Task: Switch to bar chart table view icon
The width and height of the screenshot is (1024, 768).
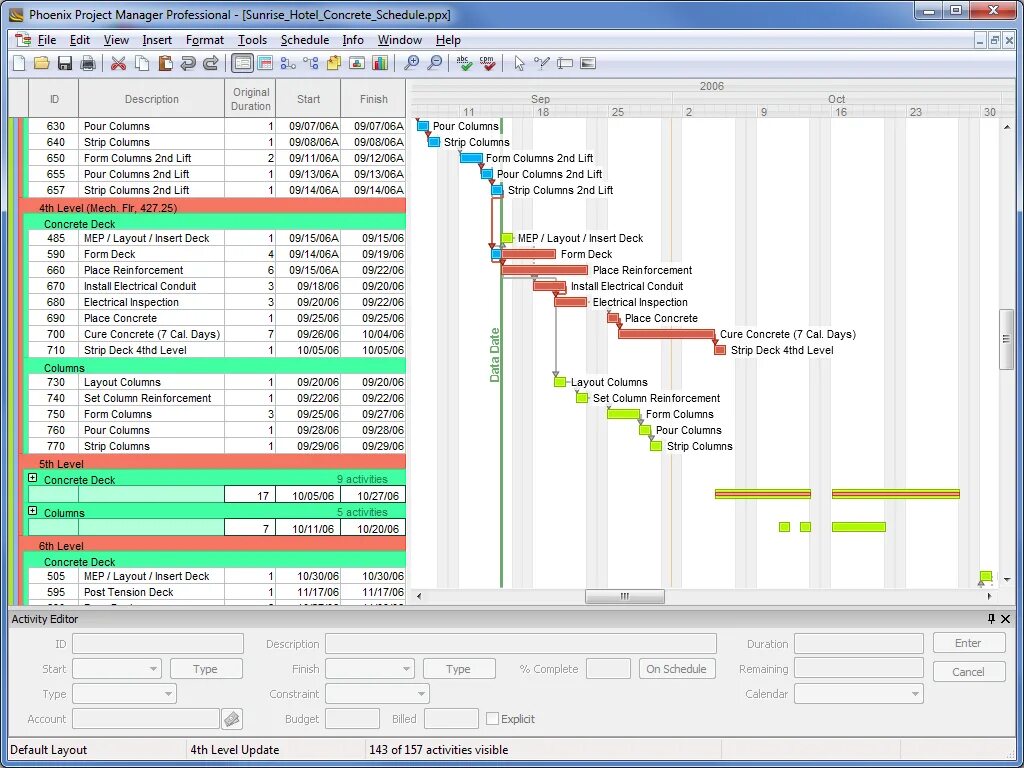Action: [x=242, y=63]
